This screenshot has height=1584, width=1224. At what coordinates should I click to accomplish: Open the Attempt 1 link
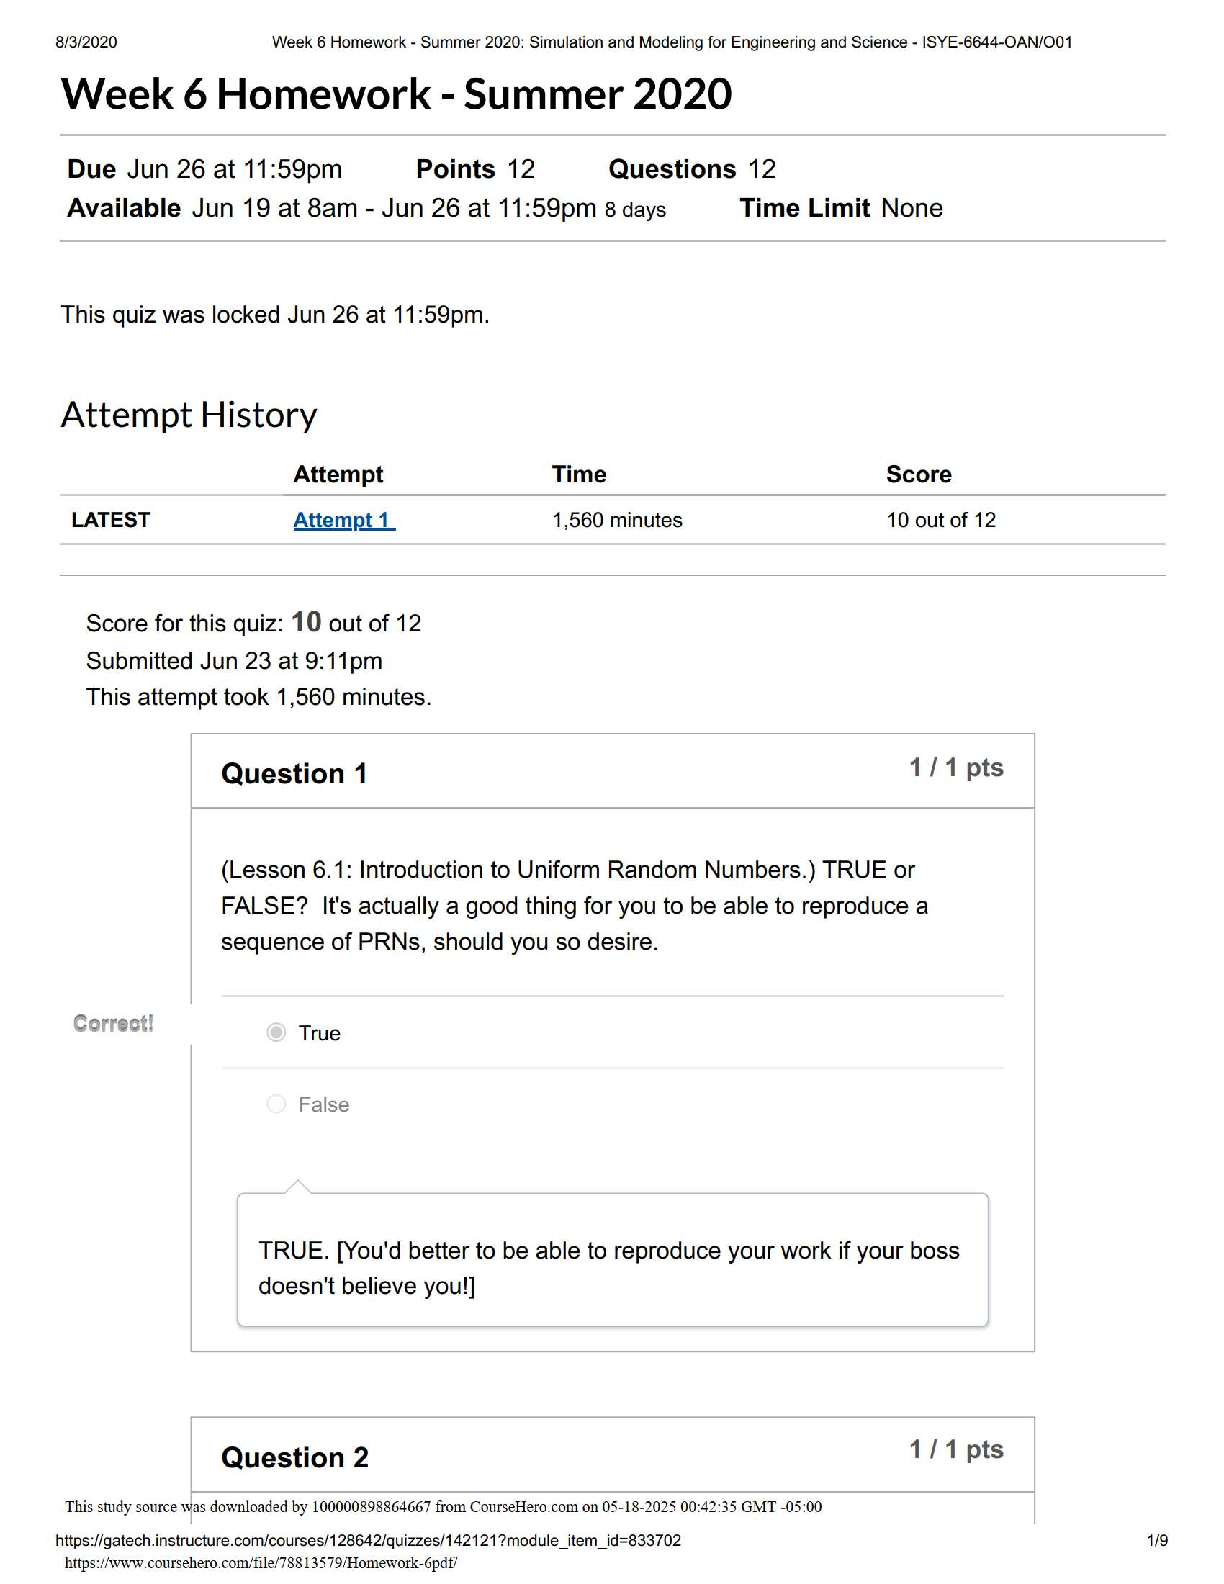343,520
